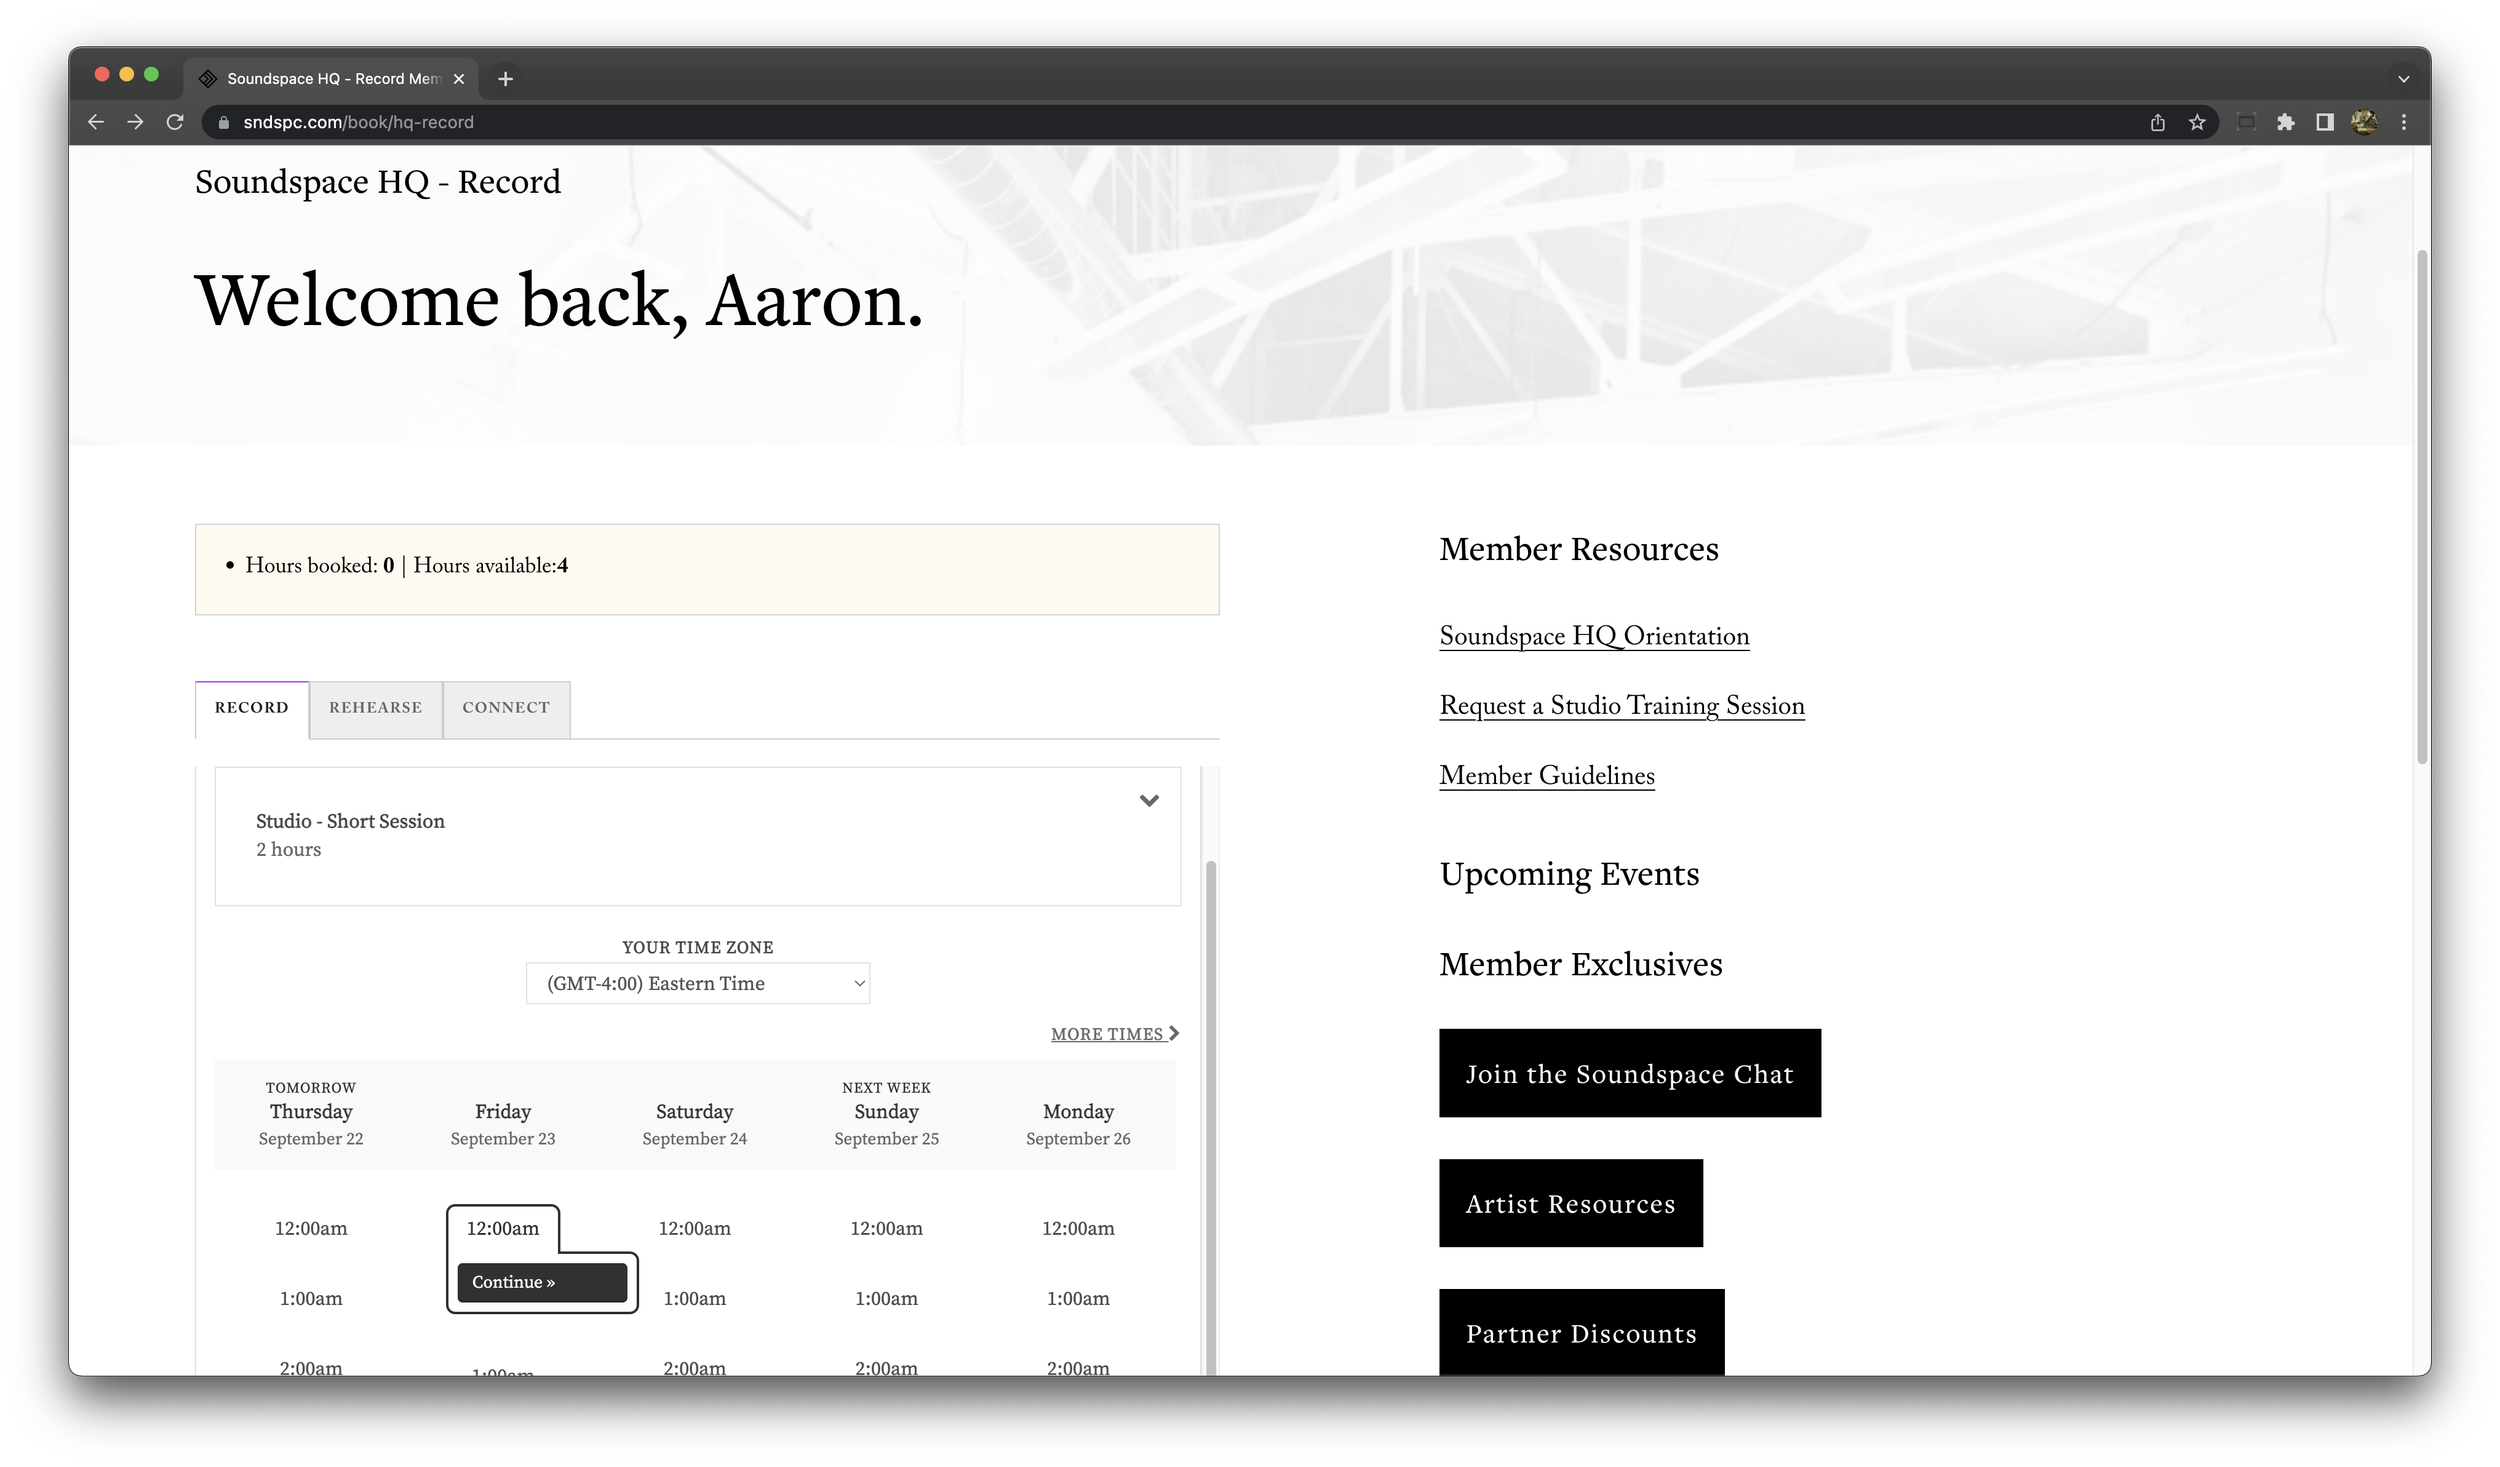Go back using the browser back arrow
Viewport: 2500px width, 1467px height.
[96, 122]
